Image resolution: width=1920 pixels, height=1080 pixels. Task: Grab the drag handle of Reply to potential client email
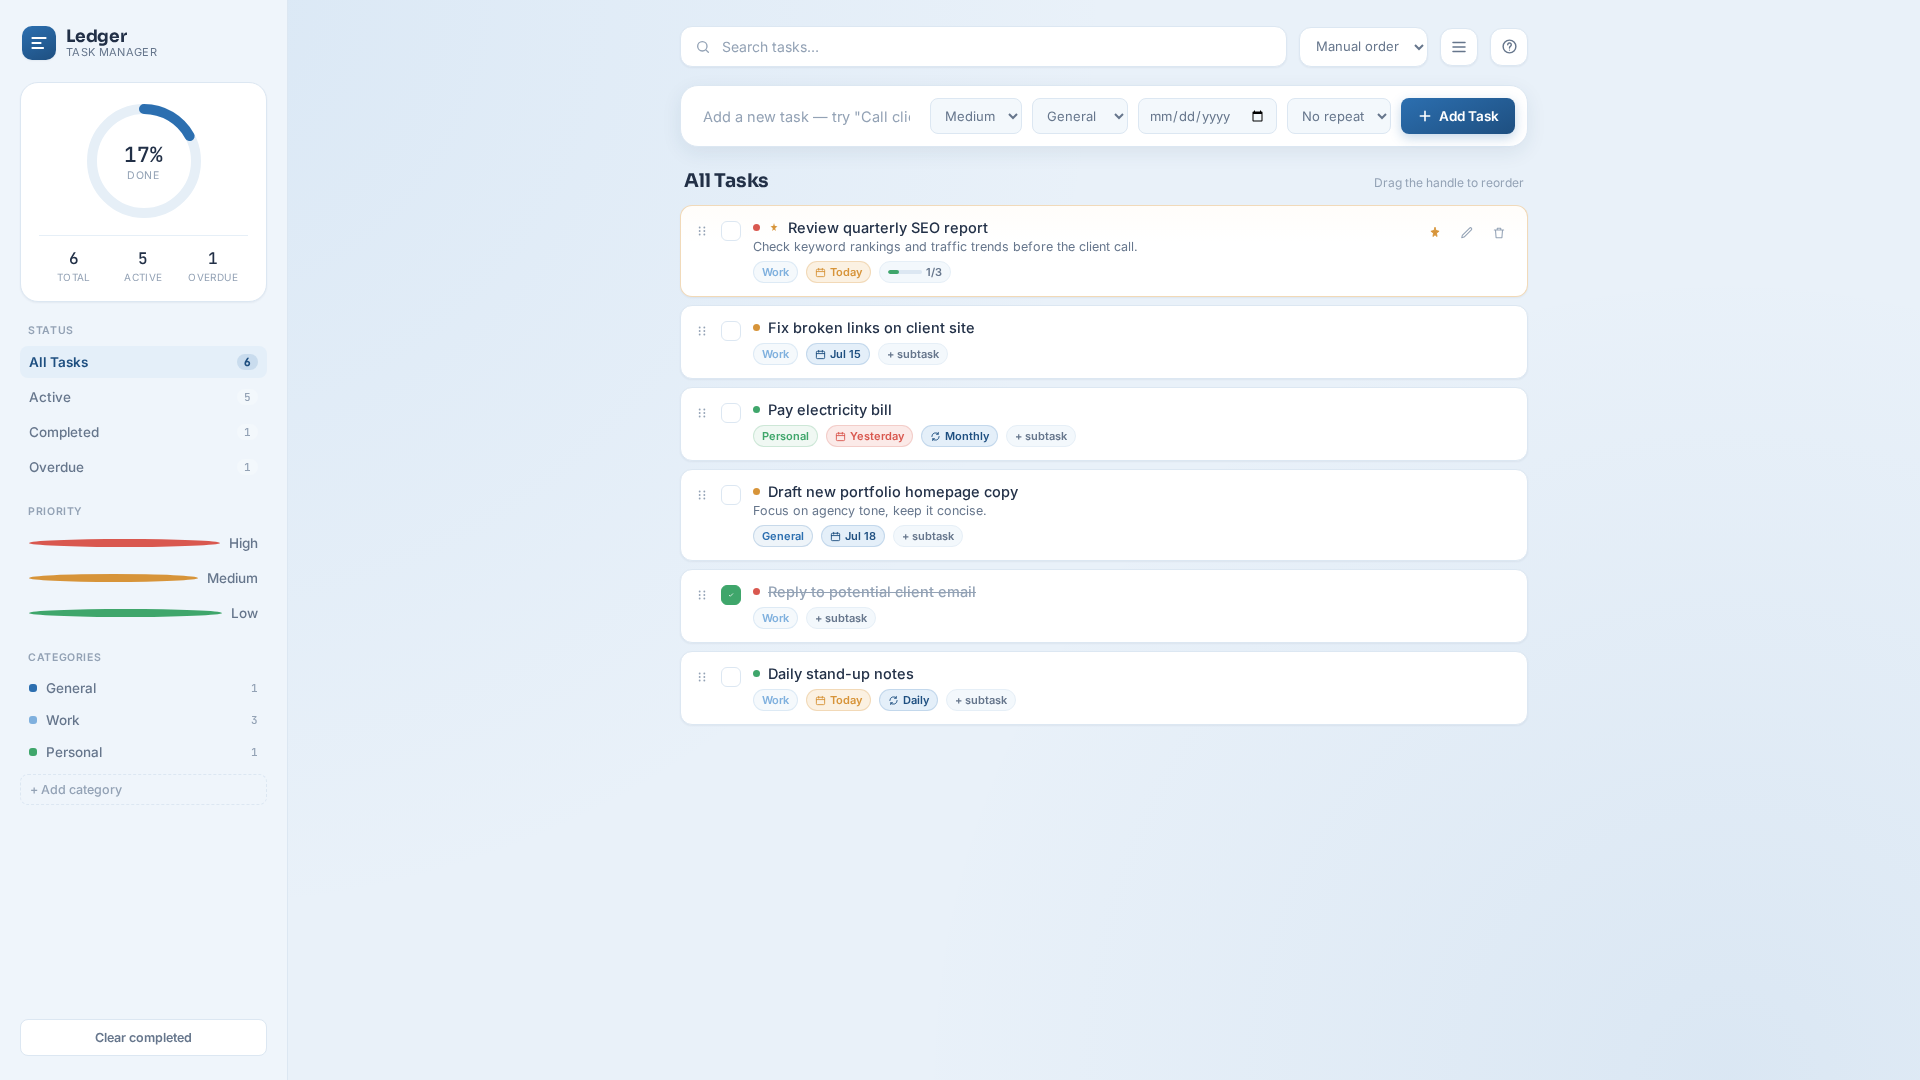click(702, 595)
